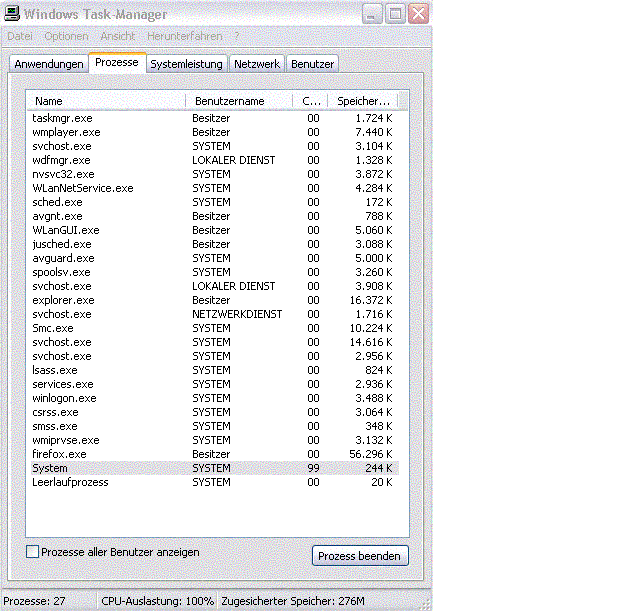This screenshot has height=611, width=640.
Task: Click the Prozess beenden button
Action: 360,556
